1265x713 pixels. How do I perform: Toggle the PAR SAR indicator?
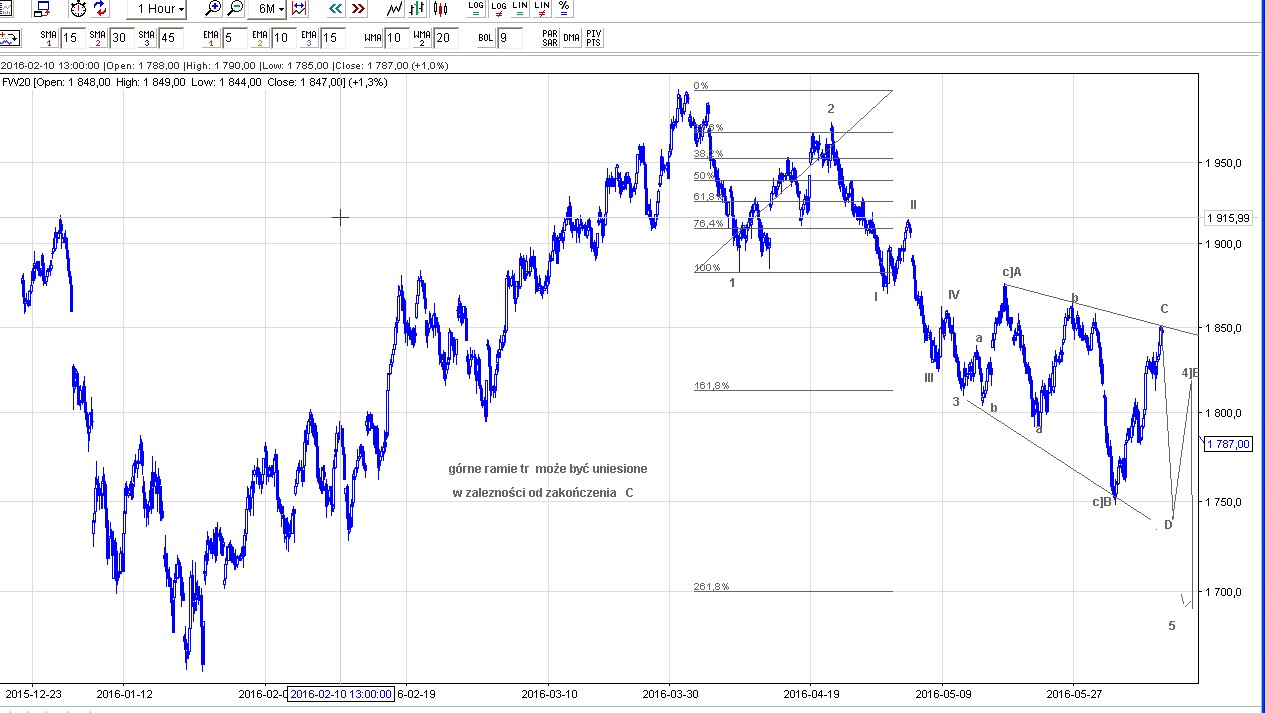(x=549, y=38)
